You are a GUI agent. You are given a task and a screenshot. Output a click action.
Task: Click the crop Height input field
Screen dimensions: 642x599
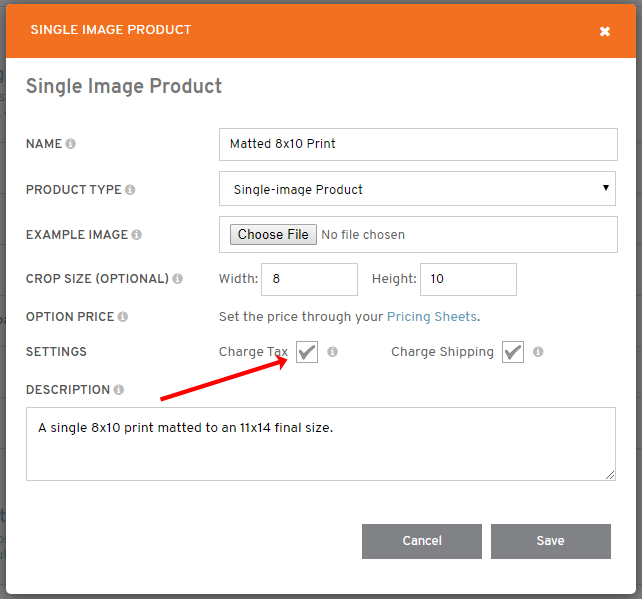coord(468,279)
